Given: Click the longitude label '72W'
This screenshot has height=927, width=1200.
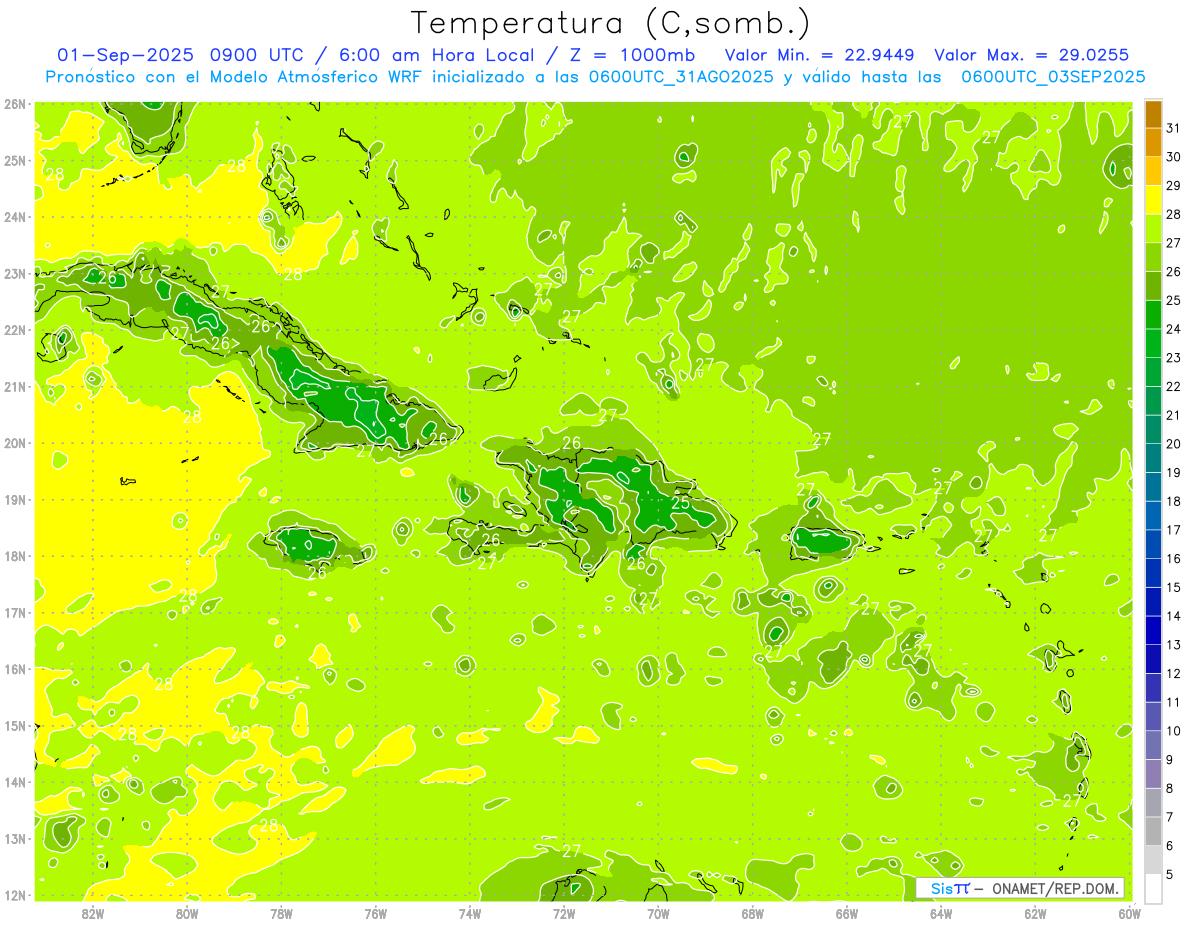Looking at the screenshot, I should [x=564, y=913].
